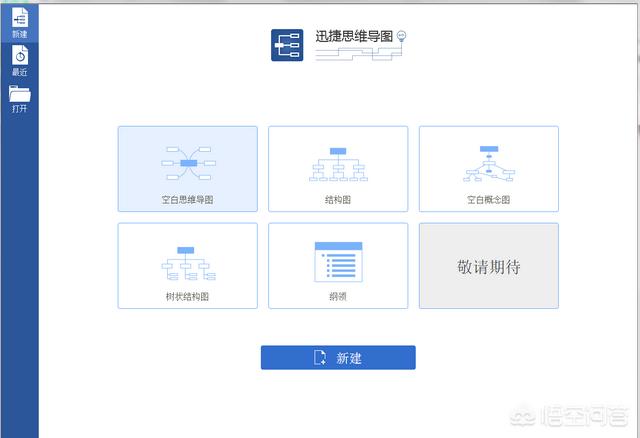Choose the 结构图 structure chart icon
640x438 pixels.
pos(338,164)
